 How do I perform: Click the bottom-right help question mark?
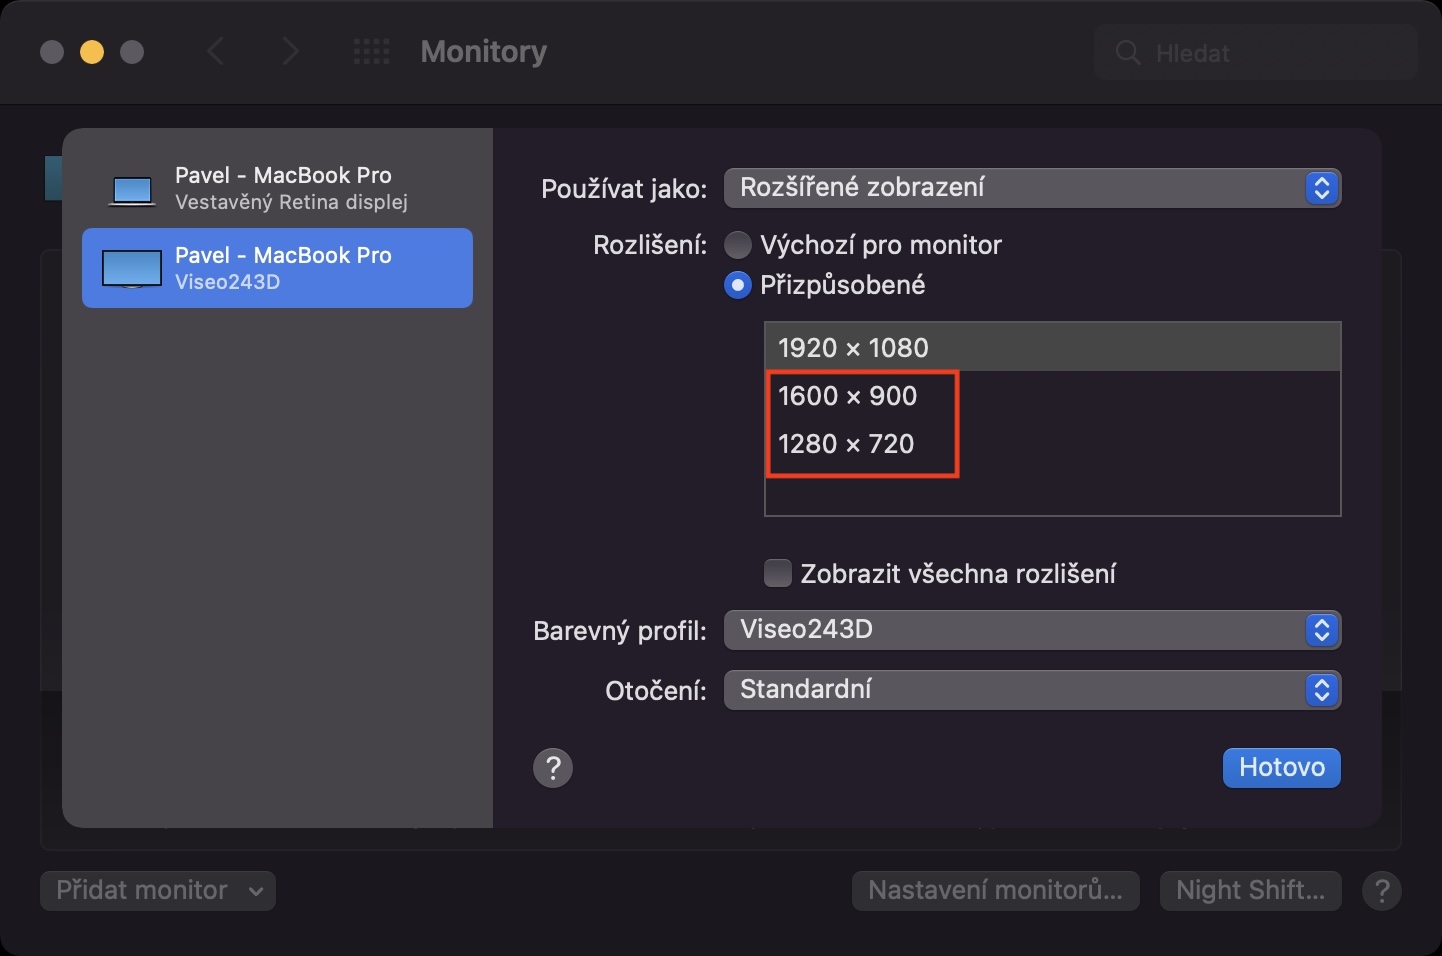[x=1382, y=890]
